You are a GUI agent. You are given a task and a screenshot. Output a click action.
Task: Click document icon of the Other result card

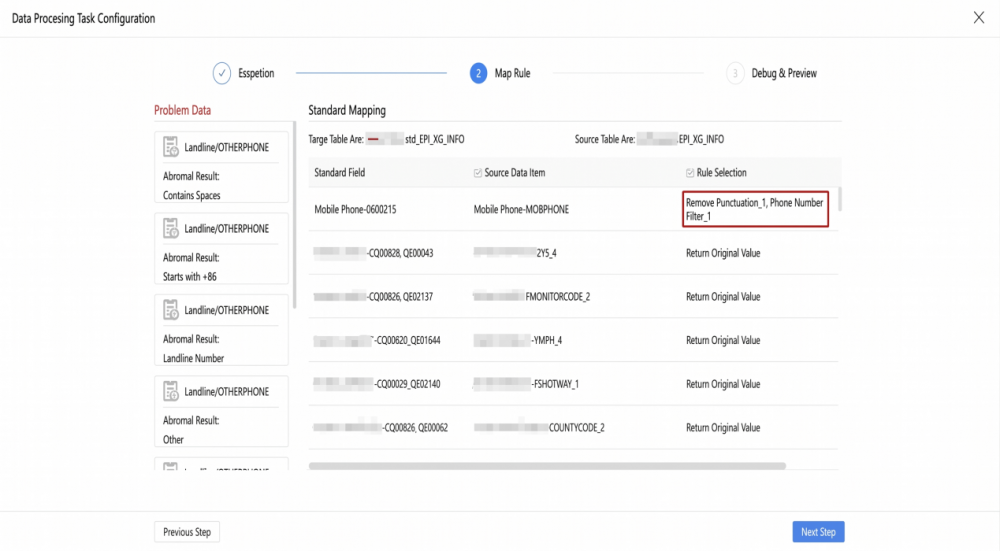coord(171,392)
